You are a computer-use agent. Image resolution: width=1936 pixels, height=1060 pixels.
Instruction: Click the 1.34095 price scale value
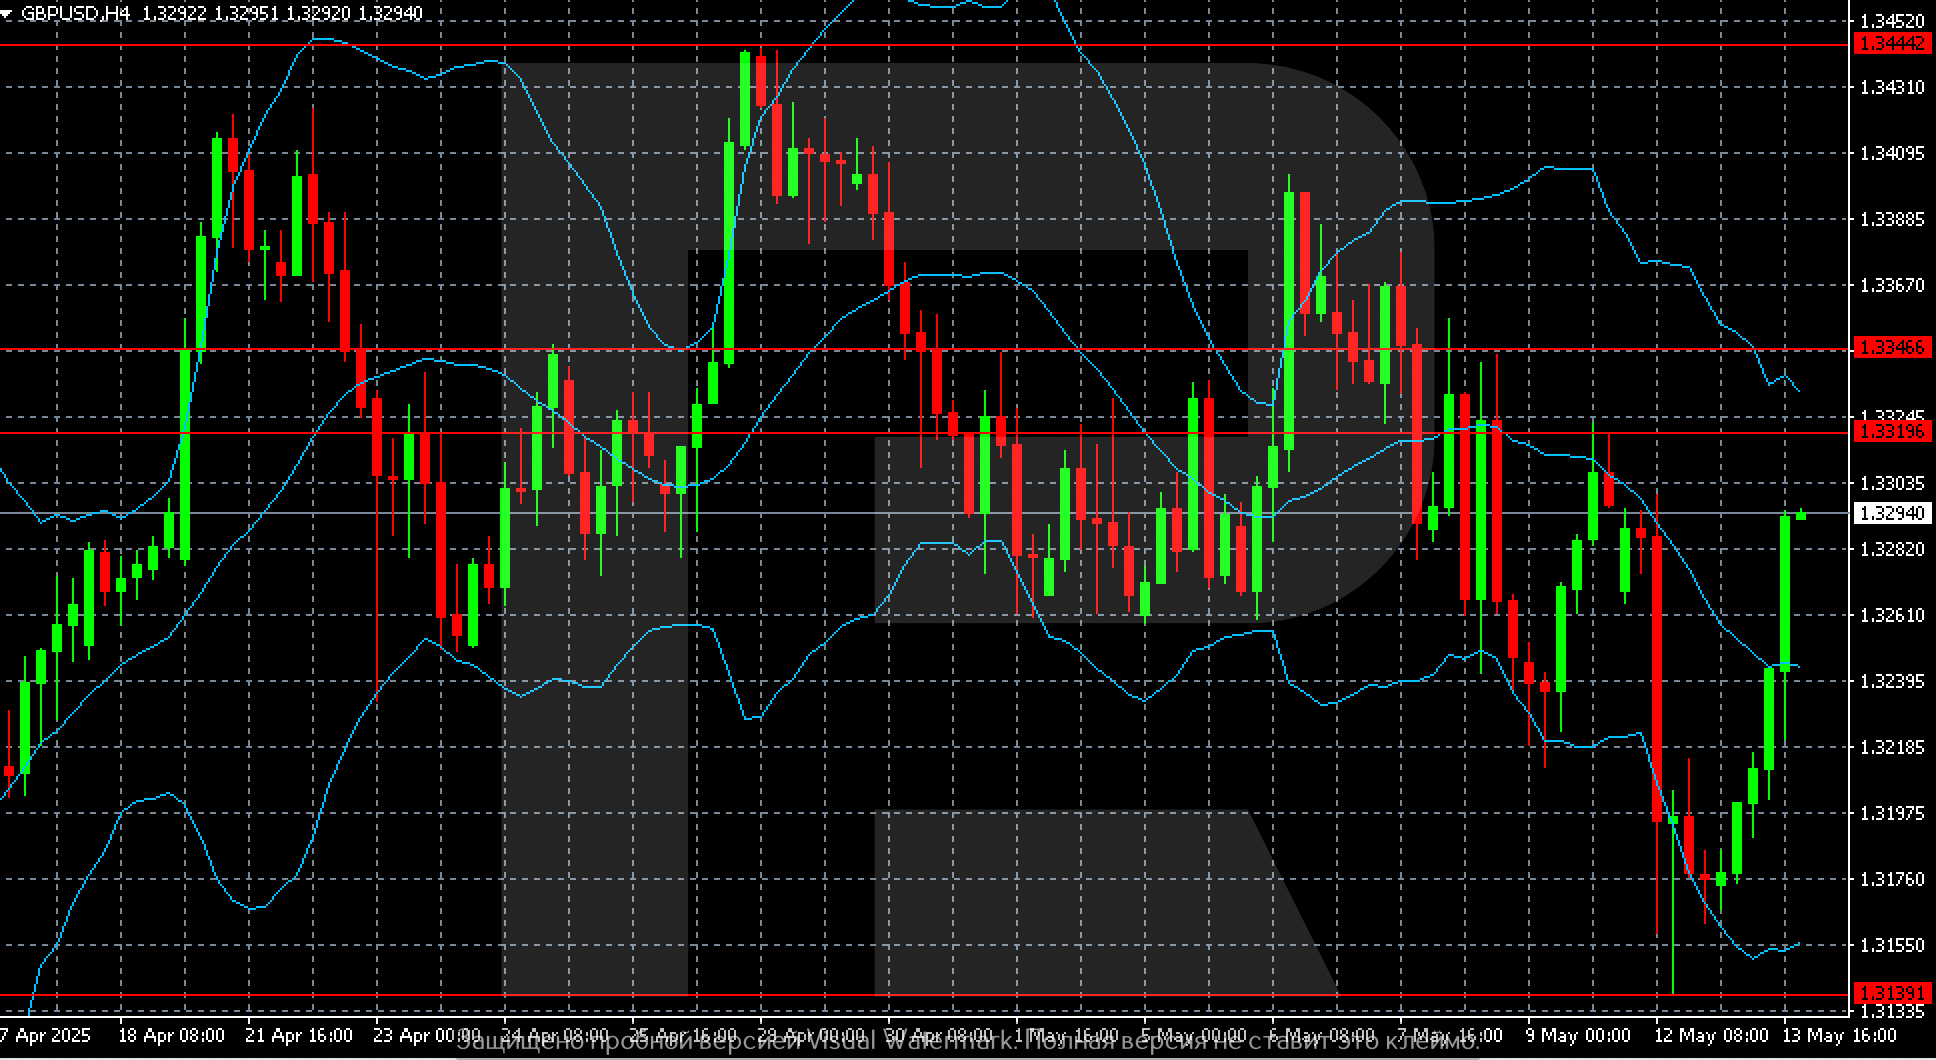[1891, 153]
